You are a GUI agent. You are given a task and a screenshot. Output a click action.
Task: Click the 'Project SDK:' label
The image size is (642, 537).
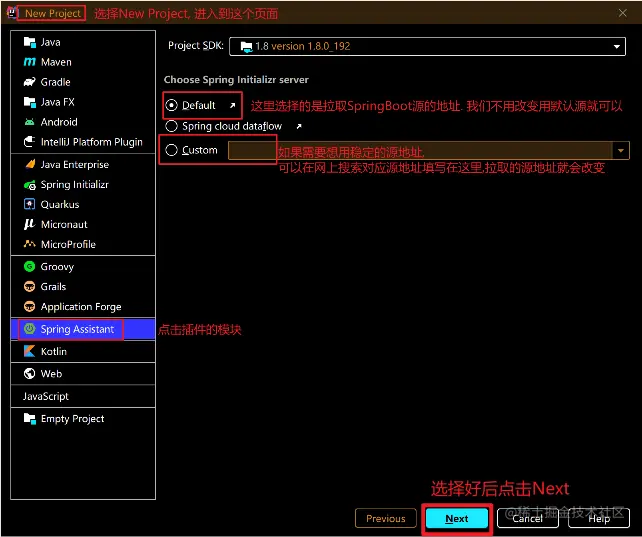point(196,45)
